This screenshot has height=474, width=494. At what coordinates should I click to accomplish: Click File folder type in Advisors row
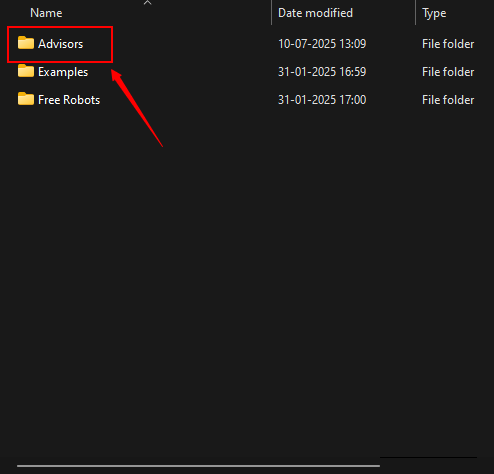448,44
